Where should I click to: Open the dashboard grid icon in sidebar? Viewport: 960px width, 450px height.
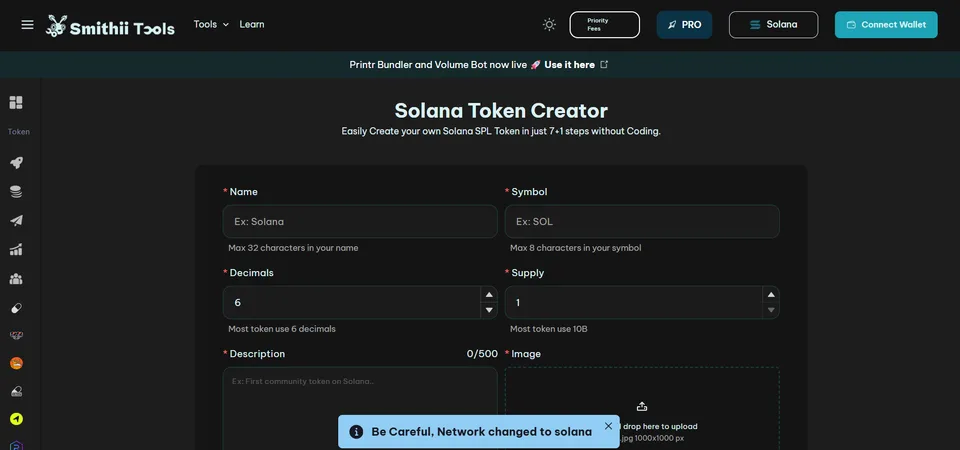(16, 102)
